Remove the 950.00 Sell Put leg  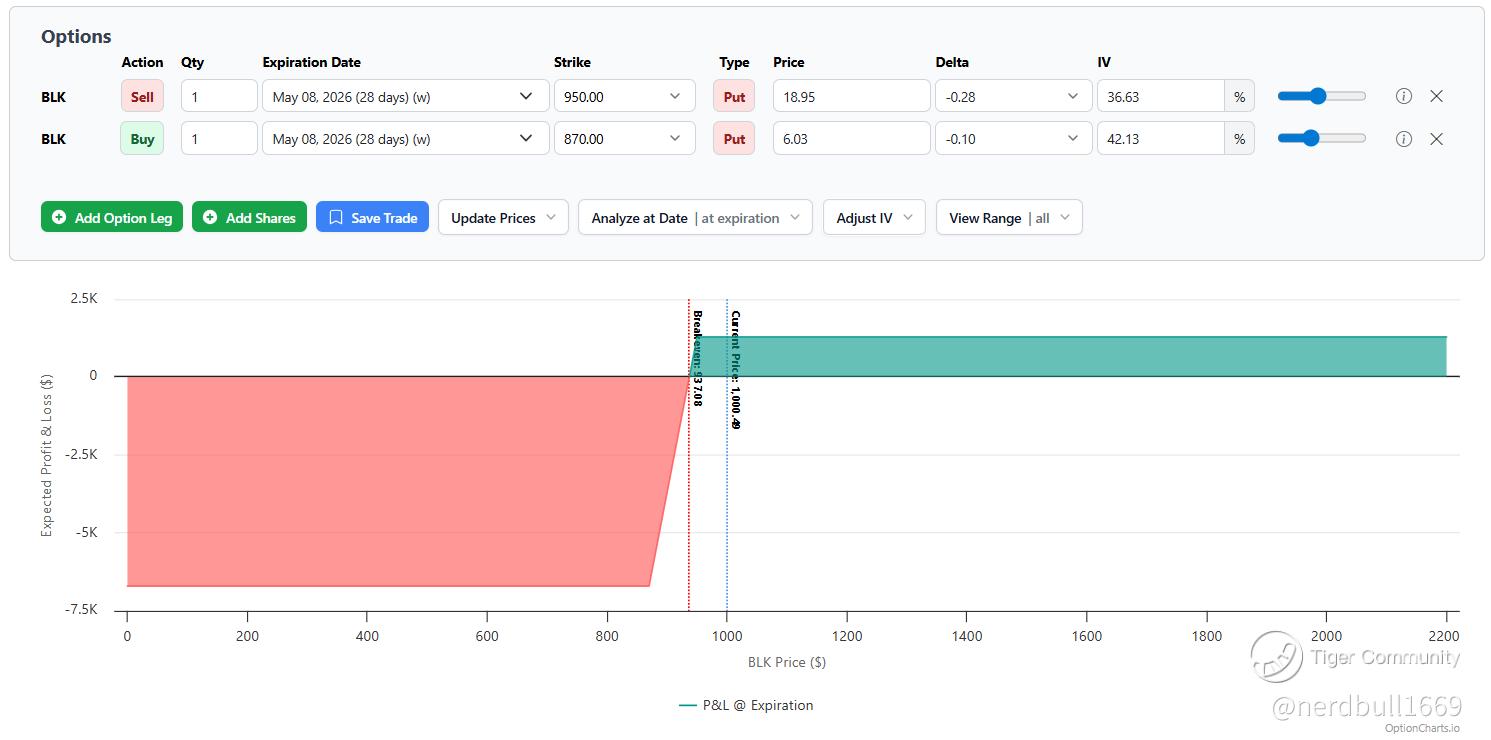[1436, 97]
